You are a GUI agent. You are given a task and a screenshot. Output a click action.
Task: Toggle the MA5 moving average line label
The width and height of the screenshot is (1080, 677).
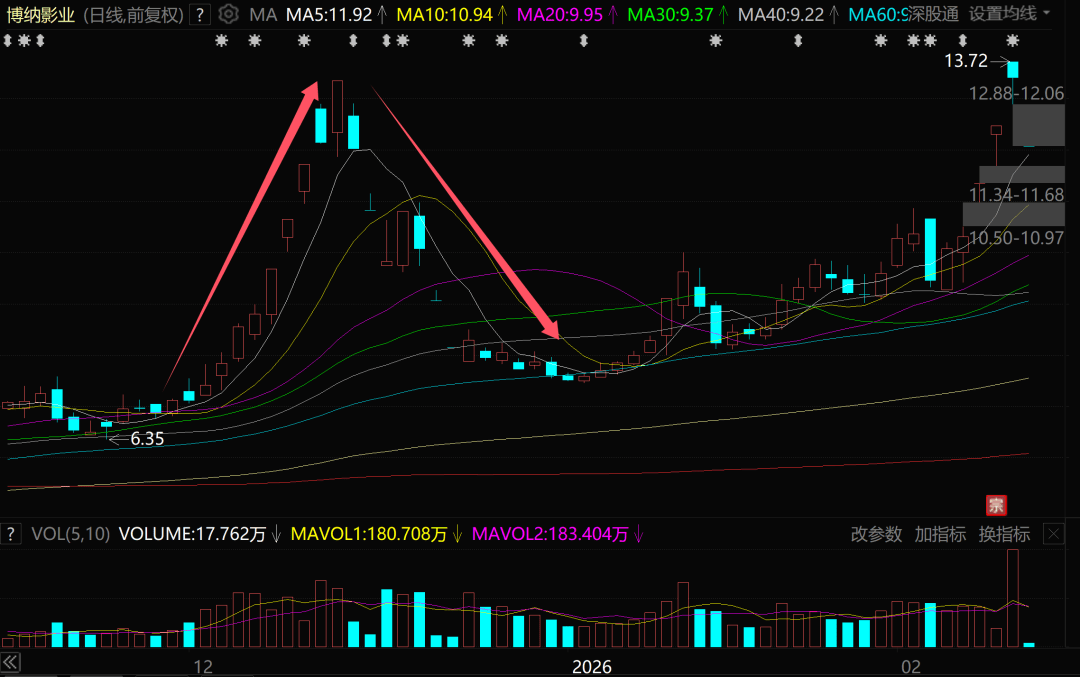[x=328, y=15]
